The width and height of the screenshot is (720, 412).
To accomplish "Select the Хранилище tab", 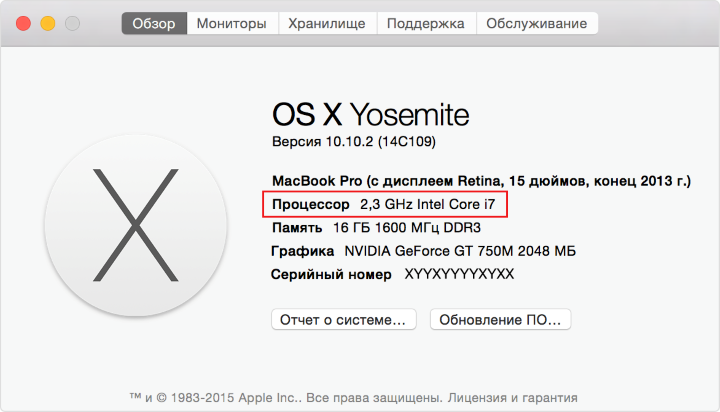I will click(327, 23).
